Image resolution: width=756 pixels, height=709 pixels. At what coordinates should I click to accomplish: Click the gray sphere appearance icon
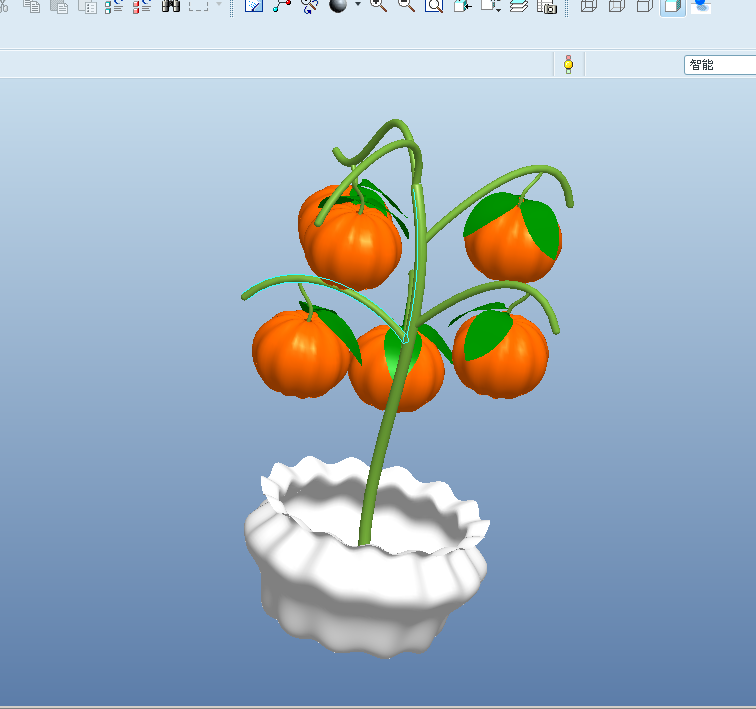click(338, 5)
